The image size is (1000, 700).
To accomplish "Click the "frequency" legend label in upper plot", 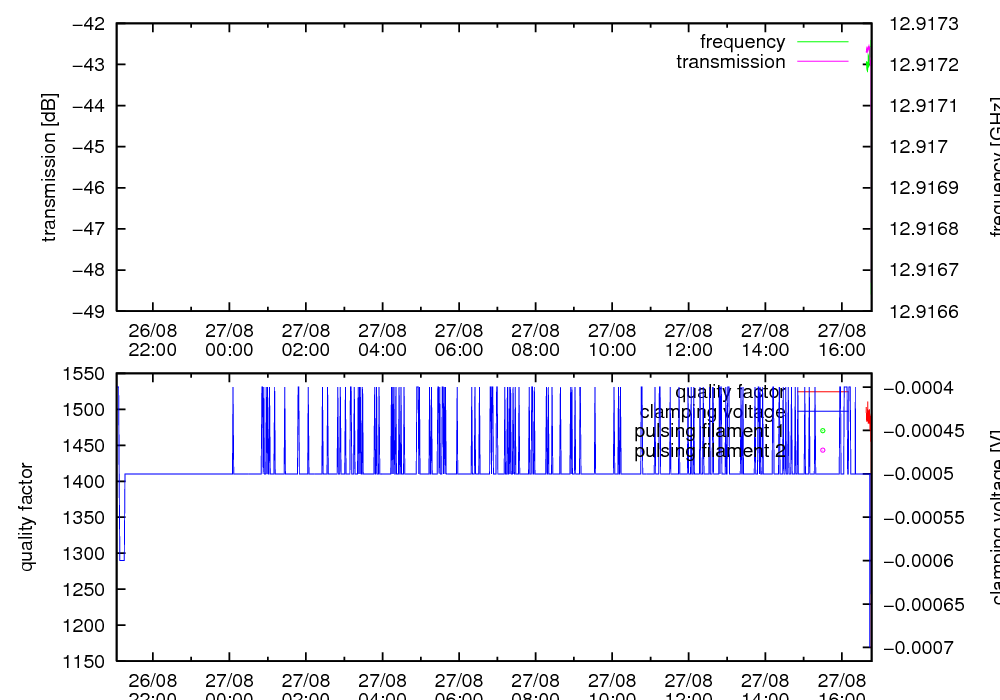I will (742, 42).
